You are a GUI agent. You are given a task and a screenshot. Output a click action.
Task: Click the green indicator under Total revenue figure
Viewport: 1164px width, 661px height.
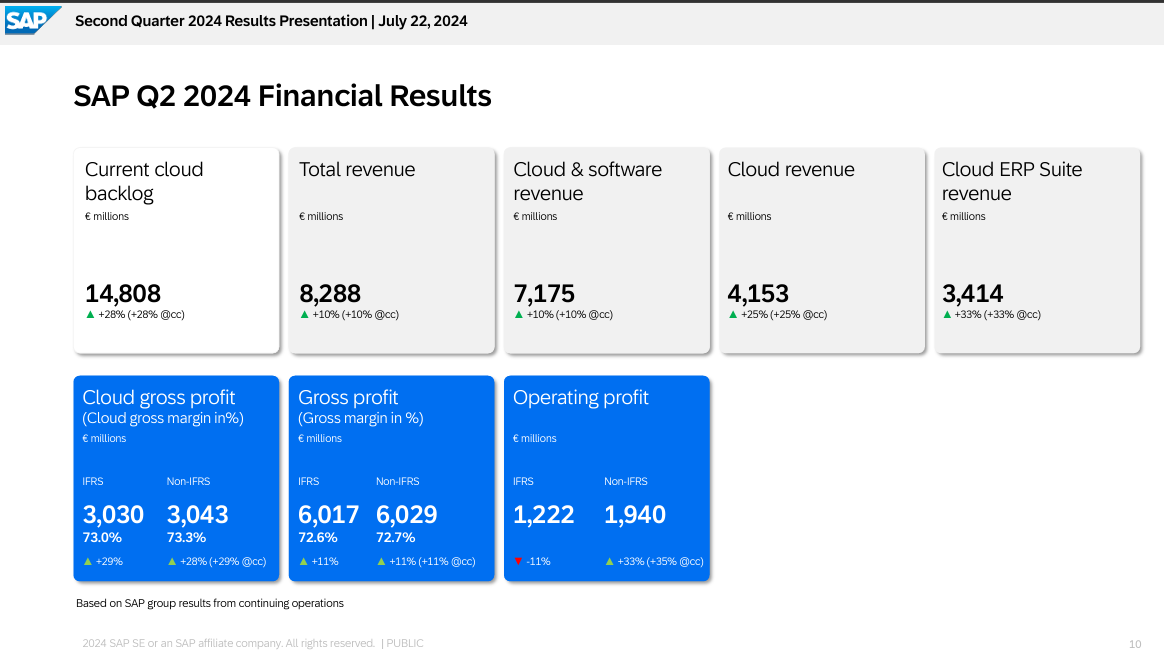point(303,314)
